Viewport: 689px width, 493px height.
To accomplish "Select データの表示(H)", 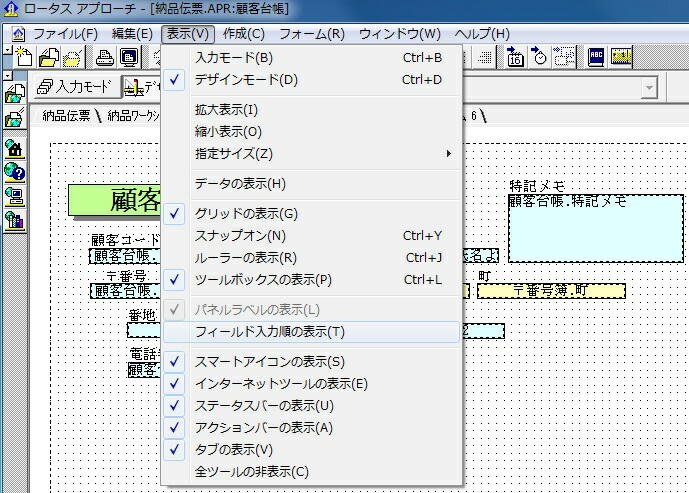I will tap(312, 183).
